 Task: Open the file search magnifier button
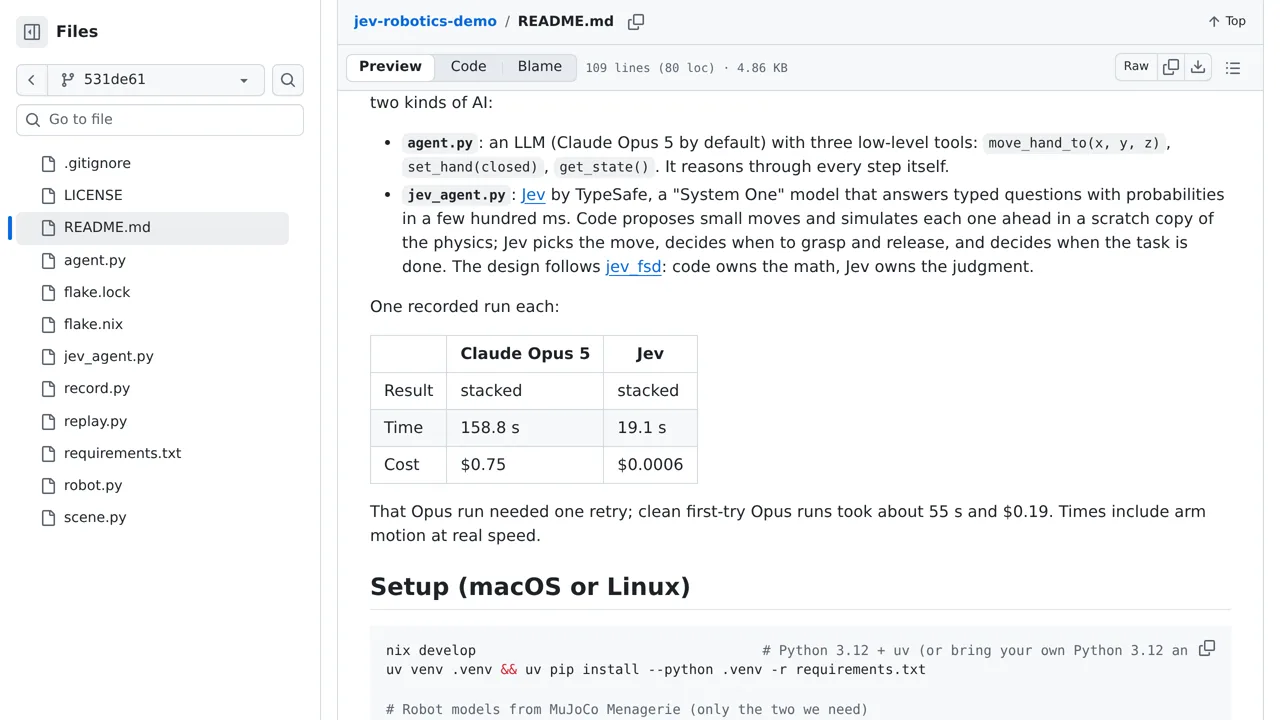288,80
